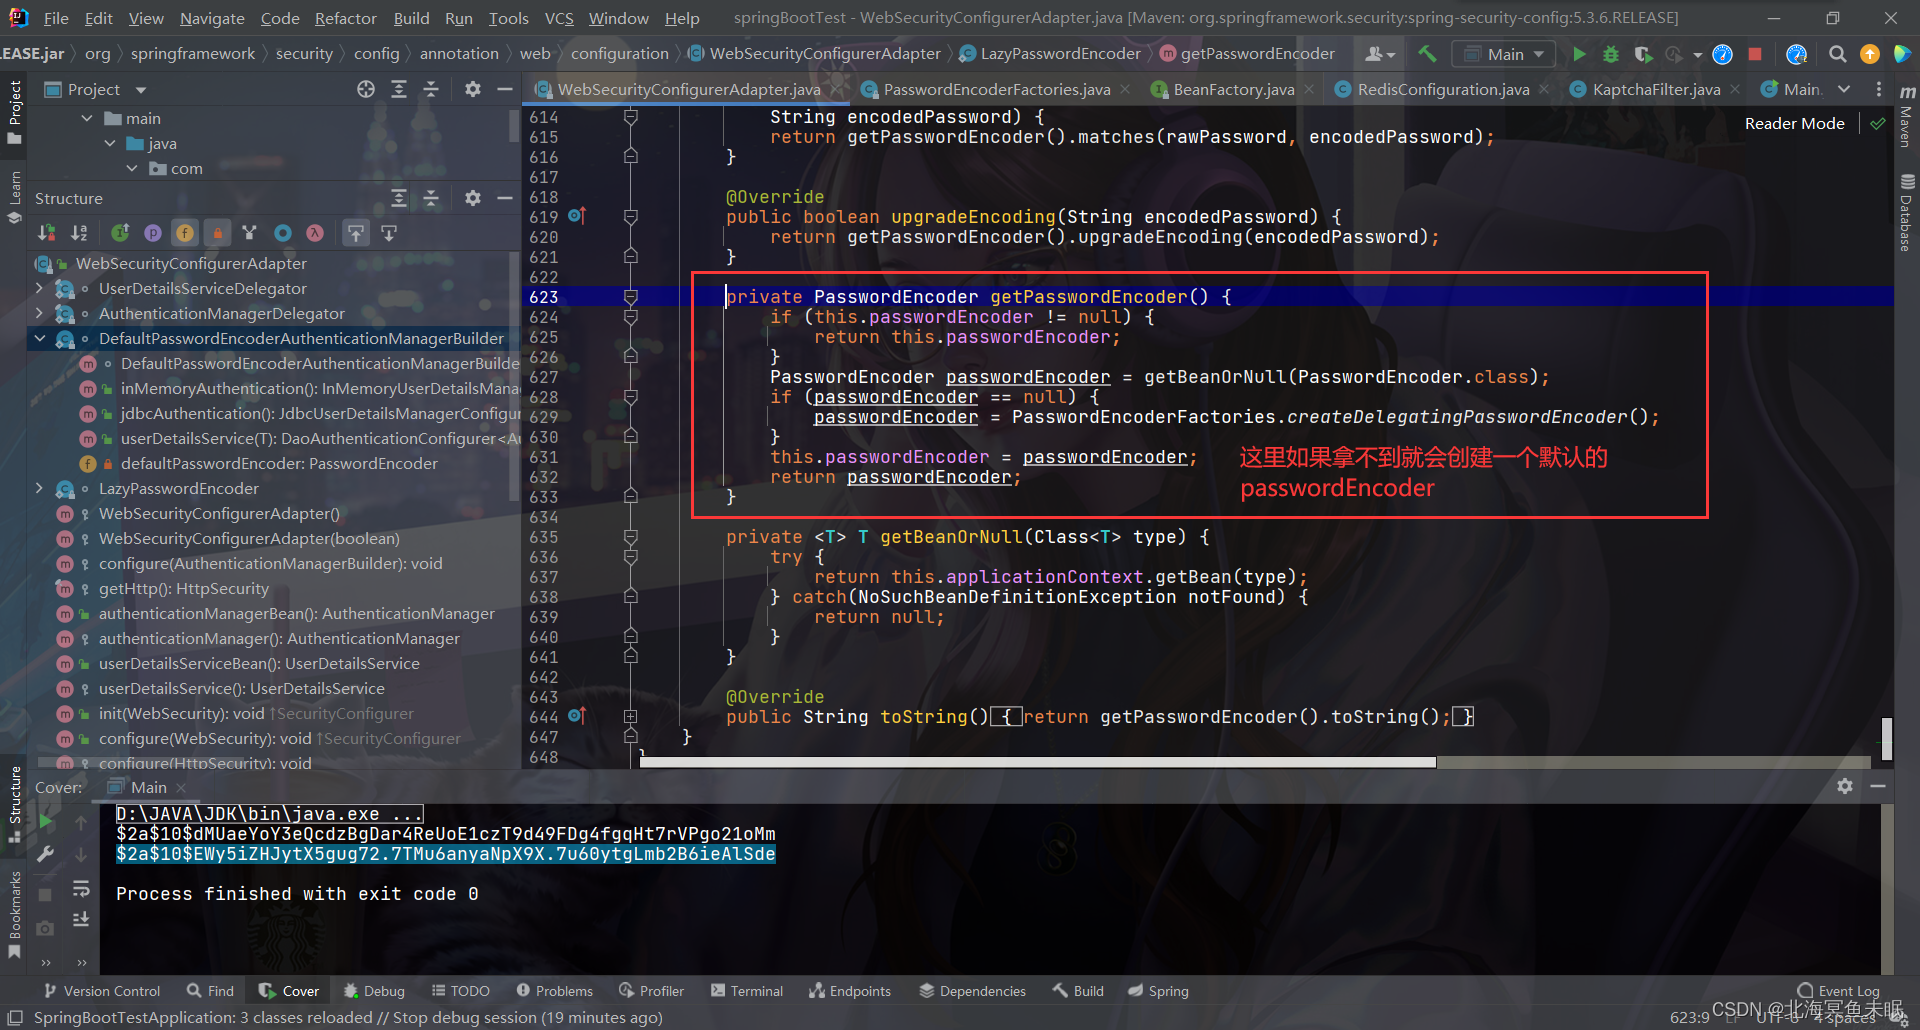Build project with the hammer icon
Screen dimensions: 1920x1030
[1427, 54]
